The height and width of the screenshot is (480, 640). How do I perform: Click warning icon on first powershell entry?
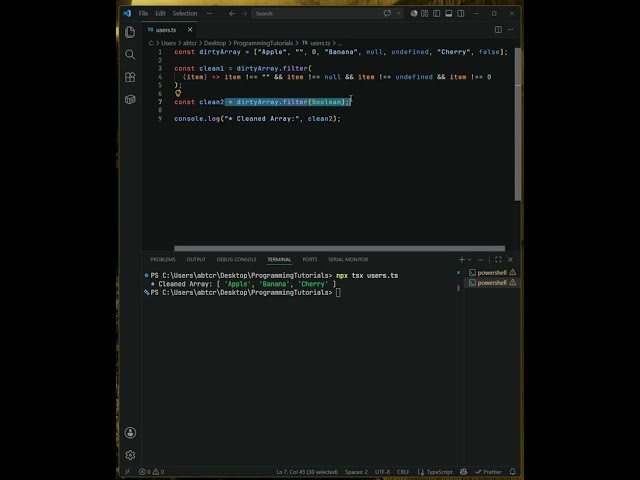click(x=513, y=272)
